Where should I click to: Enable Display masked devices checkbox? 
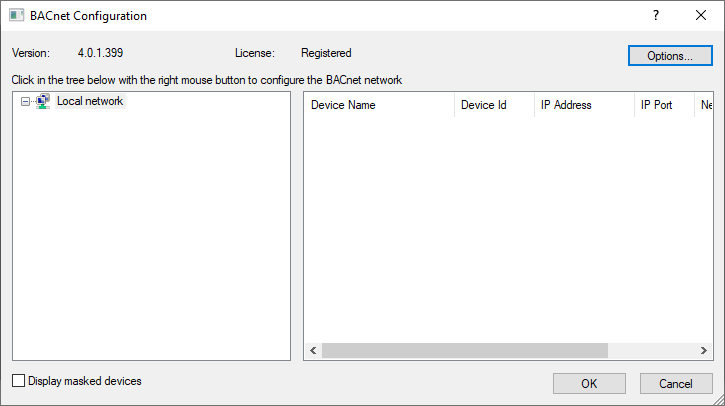click(x=19, y=381)
